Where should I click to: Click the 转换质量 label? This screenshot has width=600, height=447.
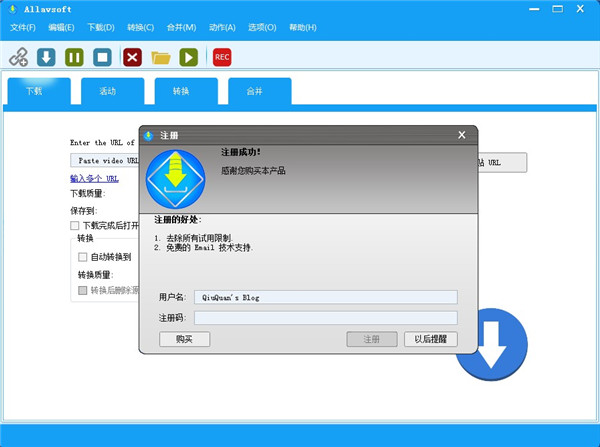pos(96,274)
